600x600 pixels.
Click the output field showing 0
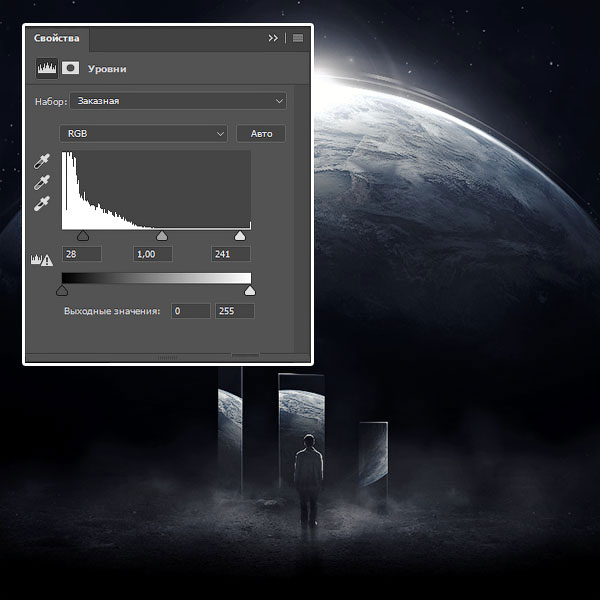point(191,311)
